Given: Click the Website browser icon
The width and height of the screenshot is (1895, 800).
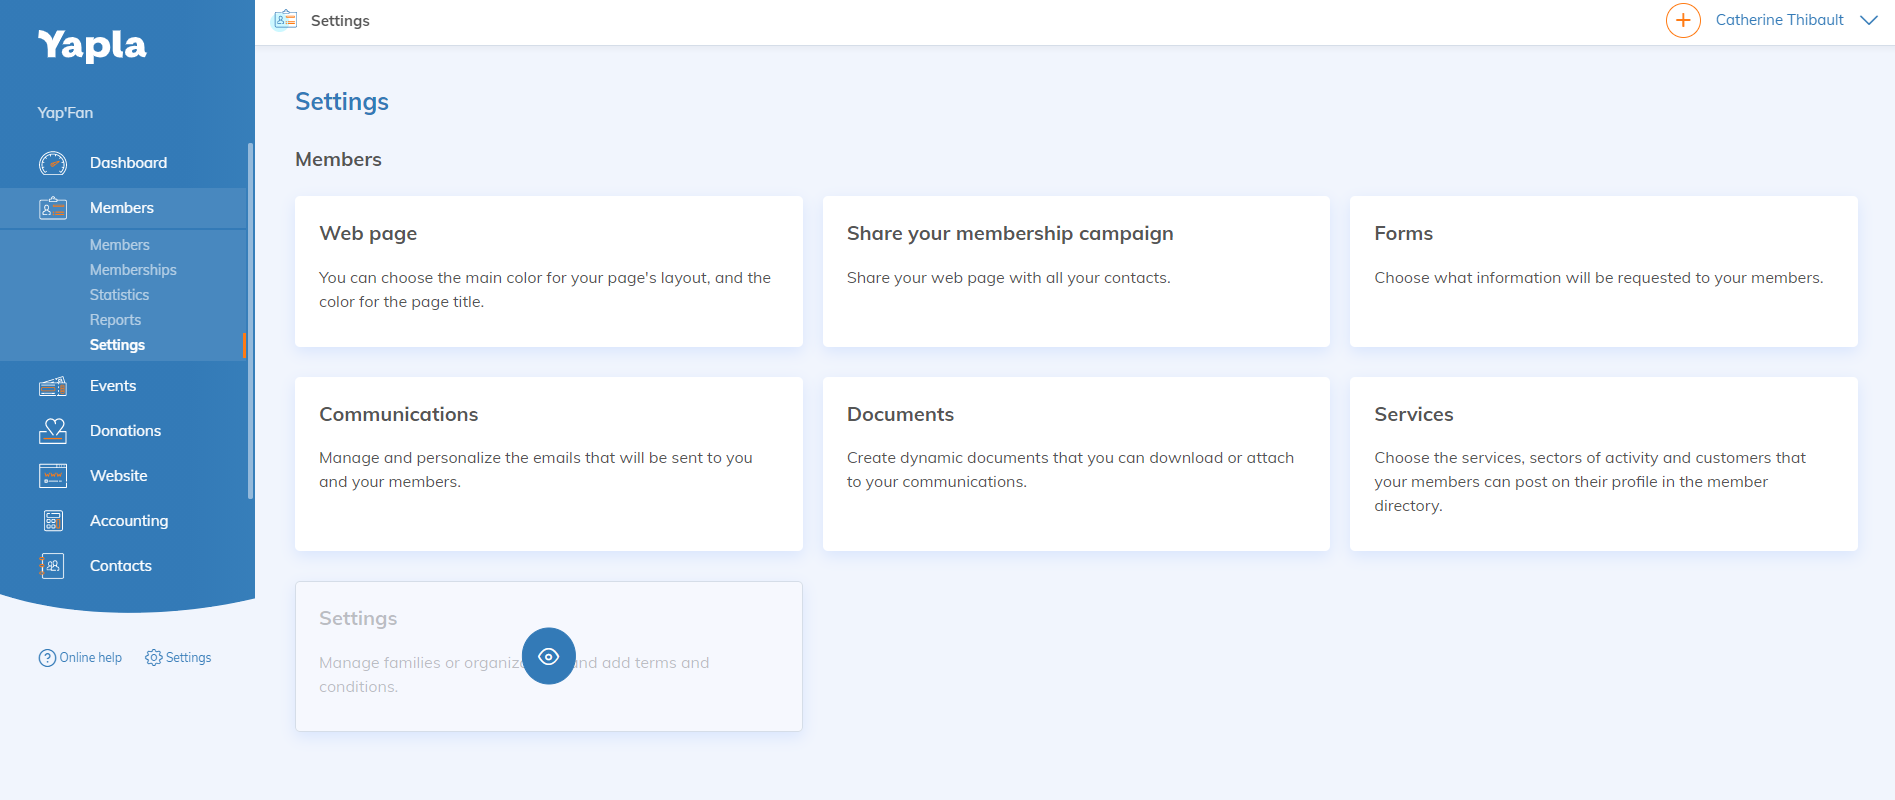Looking at the screenshot, I should tap(53, 476).
